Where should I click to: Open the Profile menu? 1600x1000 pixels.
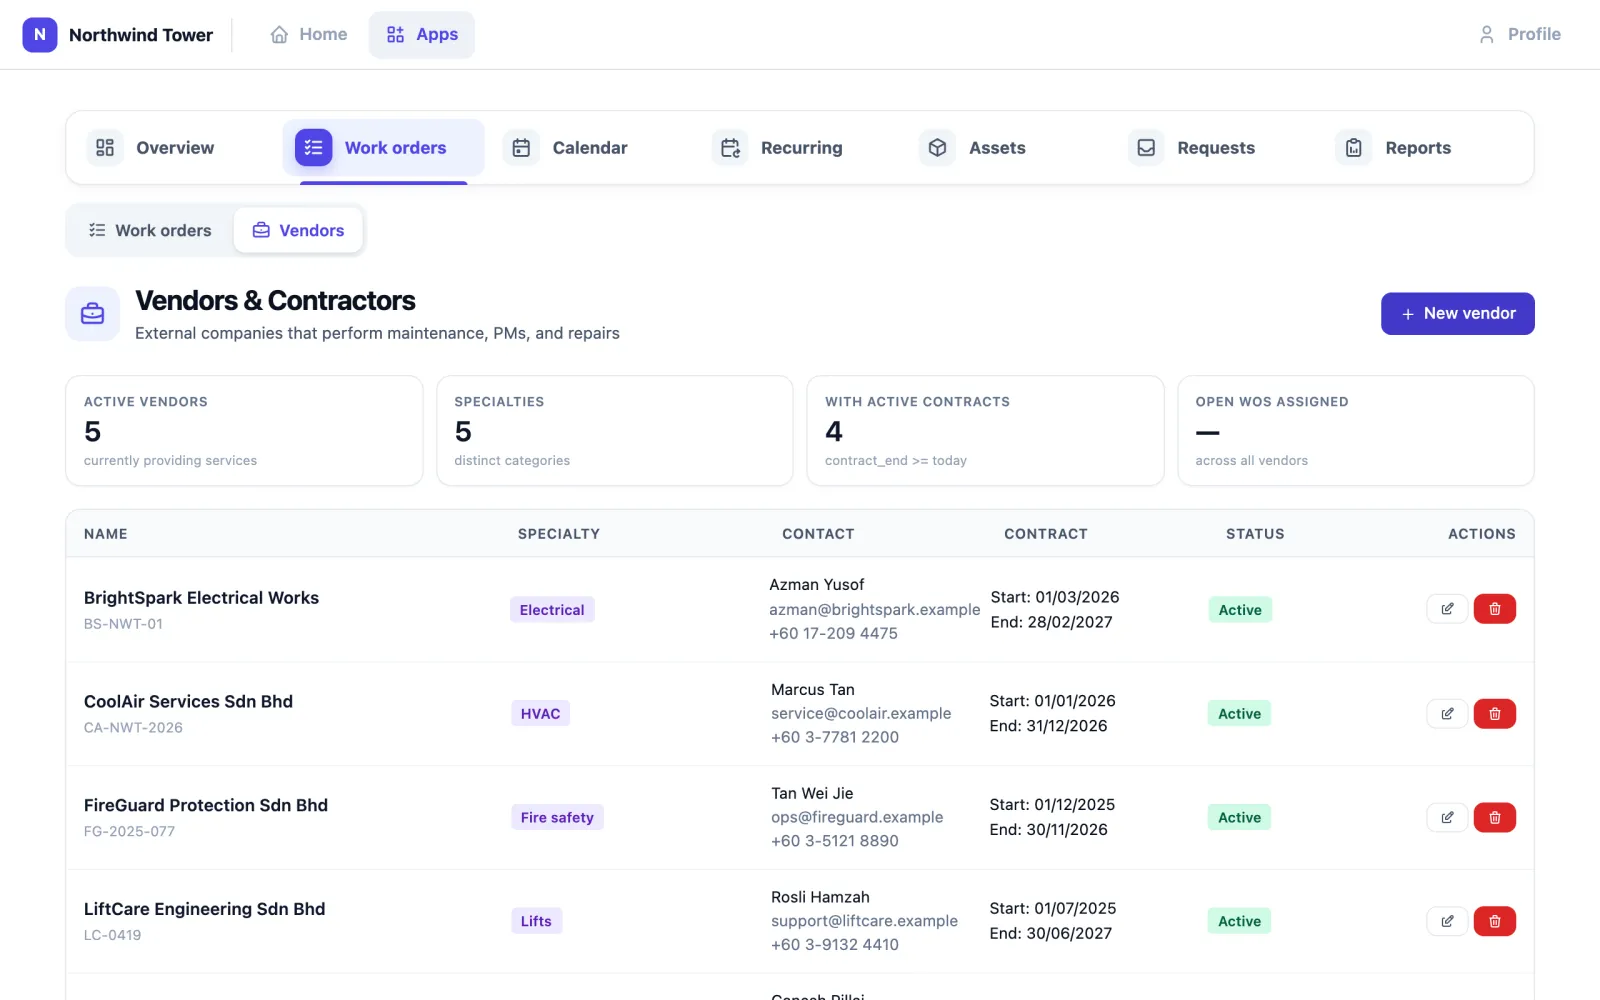[x=1519, y=34]
